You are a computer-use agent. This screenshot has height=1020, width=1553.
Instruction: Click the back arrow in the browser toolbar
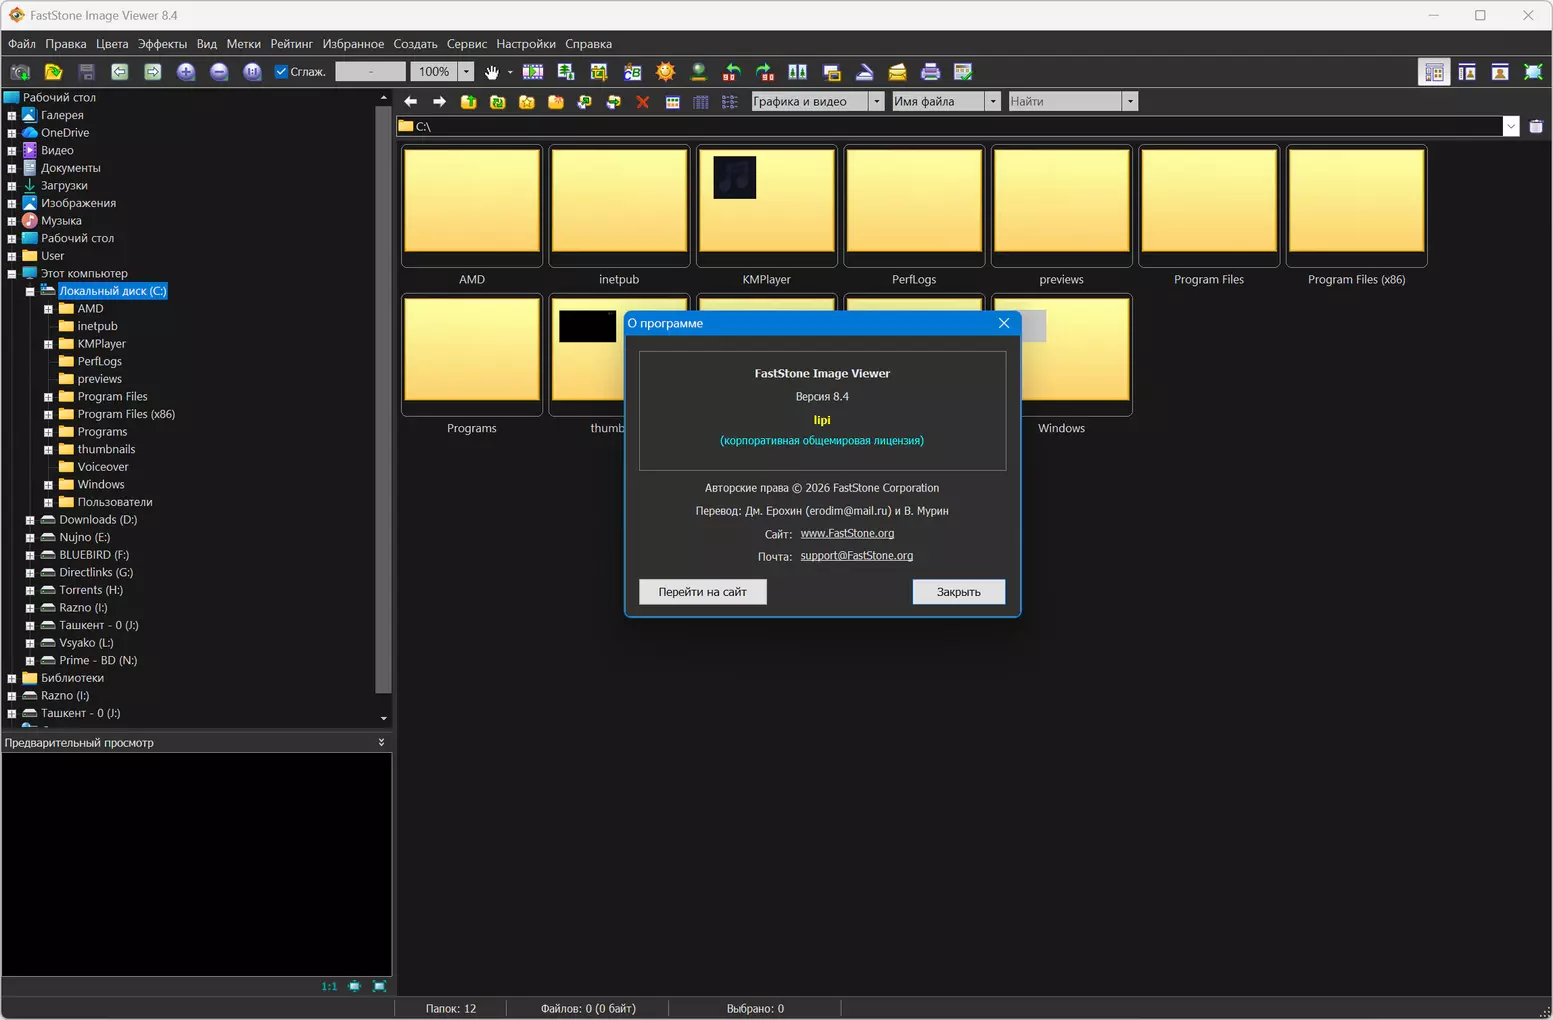click(x=410, y=101)
